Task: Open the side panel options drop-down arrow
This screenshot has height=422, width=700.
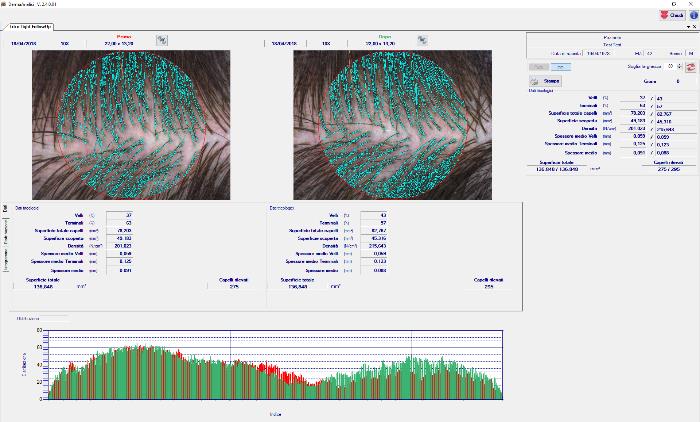Action: tap(688, 27)
